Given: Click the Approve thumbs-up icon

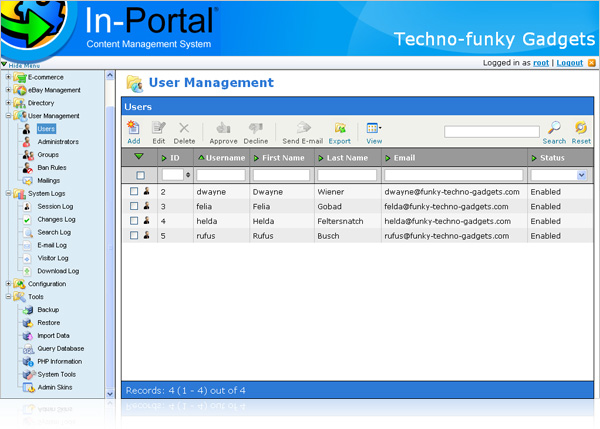Looking at the screenshot, I should 223,128.
